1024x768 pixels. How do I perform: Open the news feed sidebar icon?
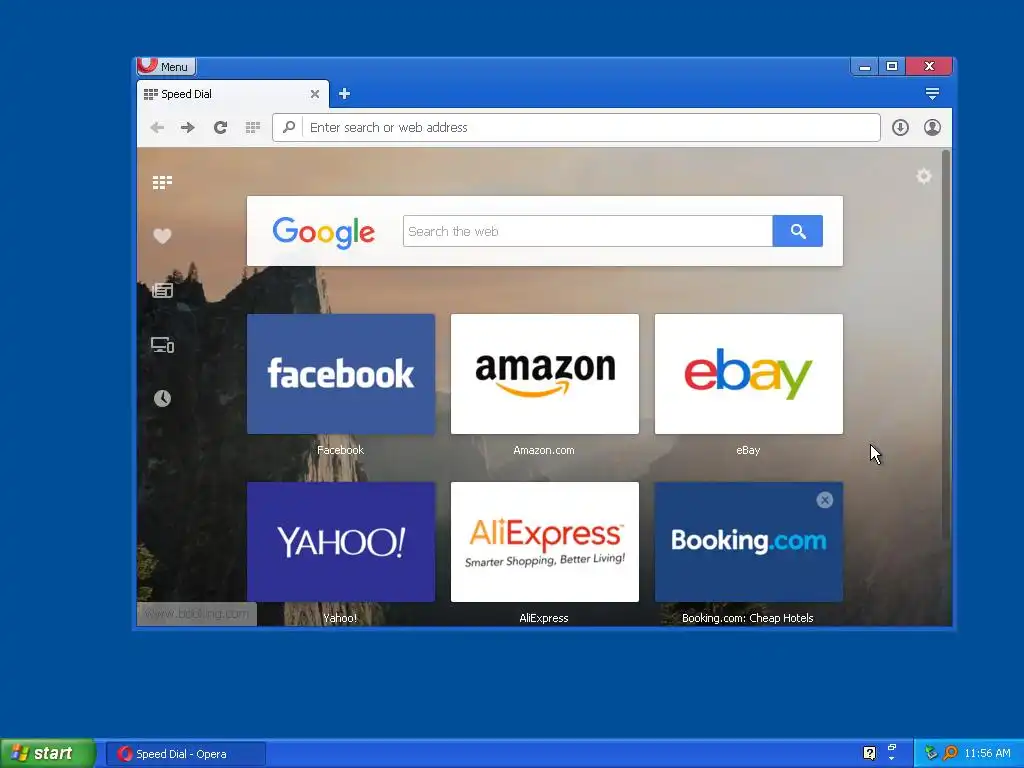[162, 290]
